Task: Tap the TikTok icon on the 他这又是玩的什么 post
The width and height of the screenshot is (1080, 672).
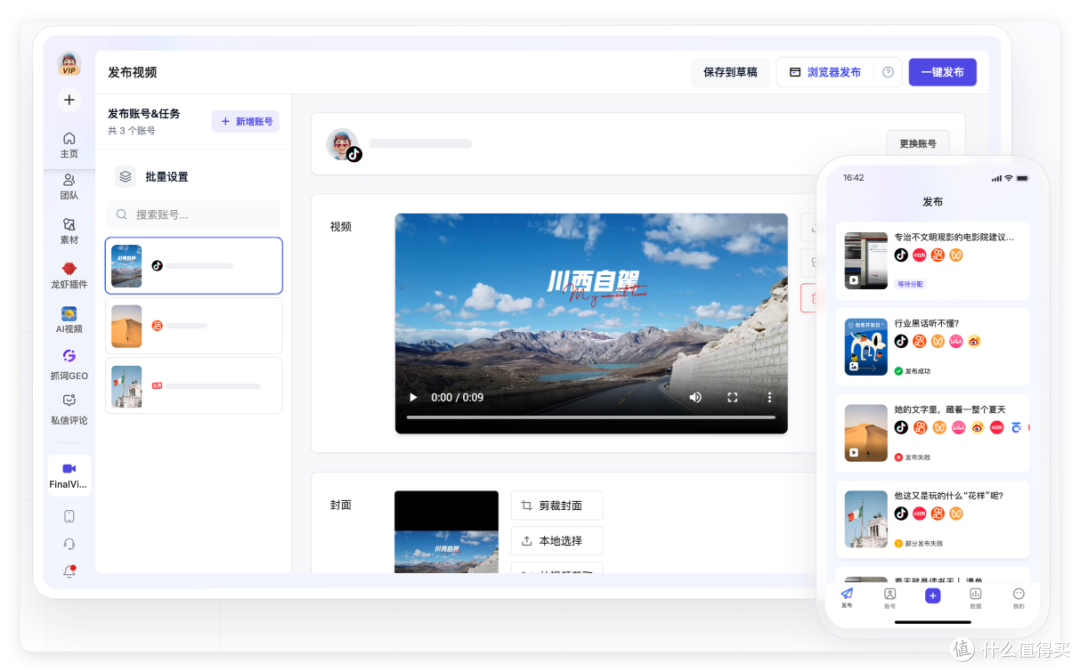Action: click(901, 513)
